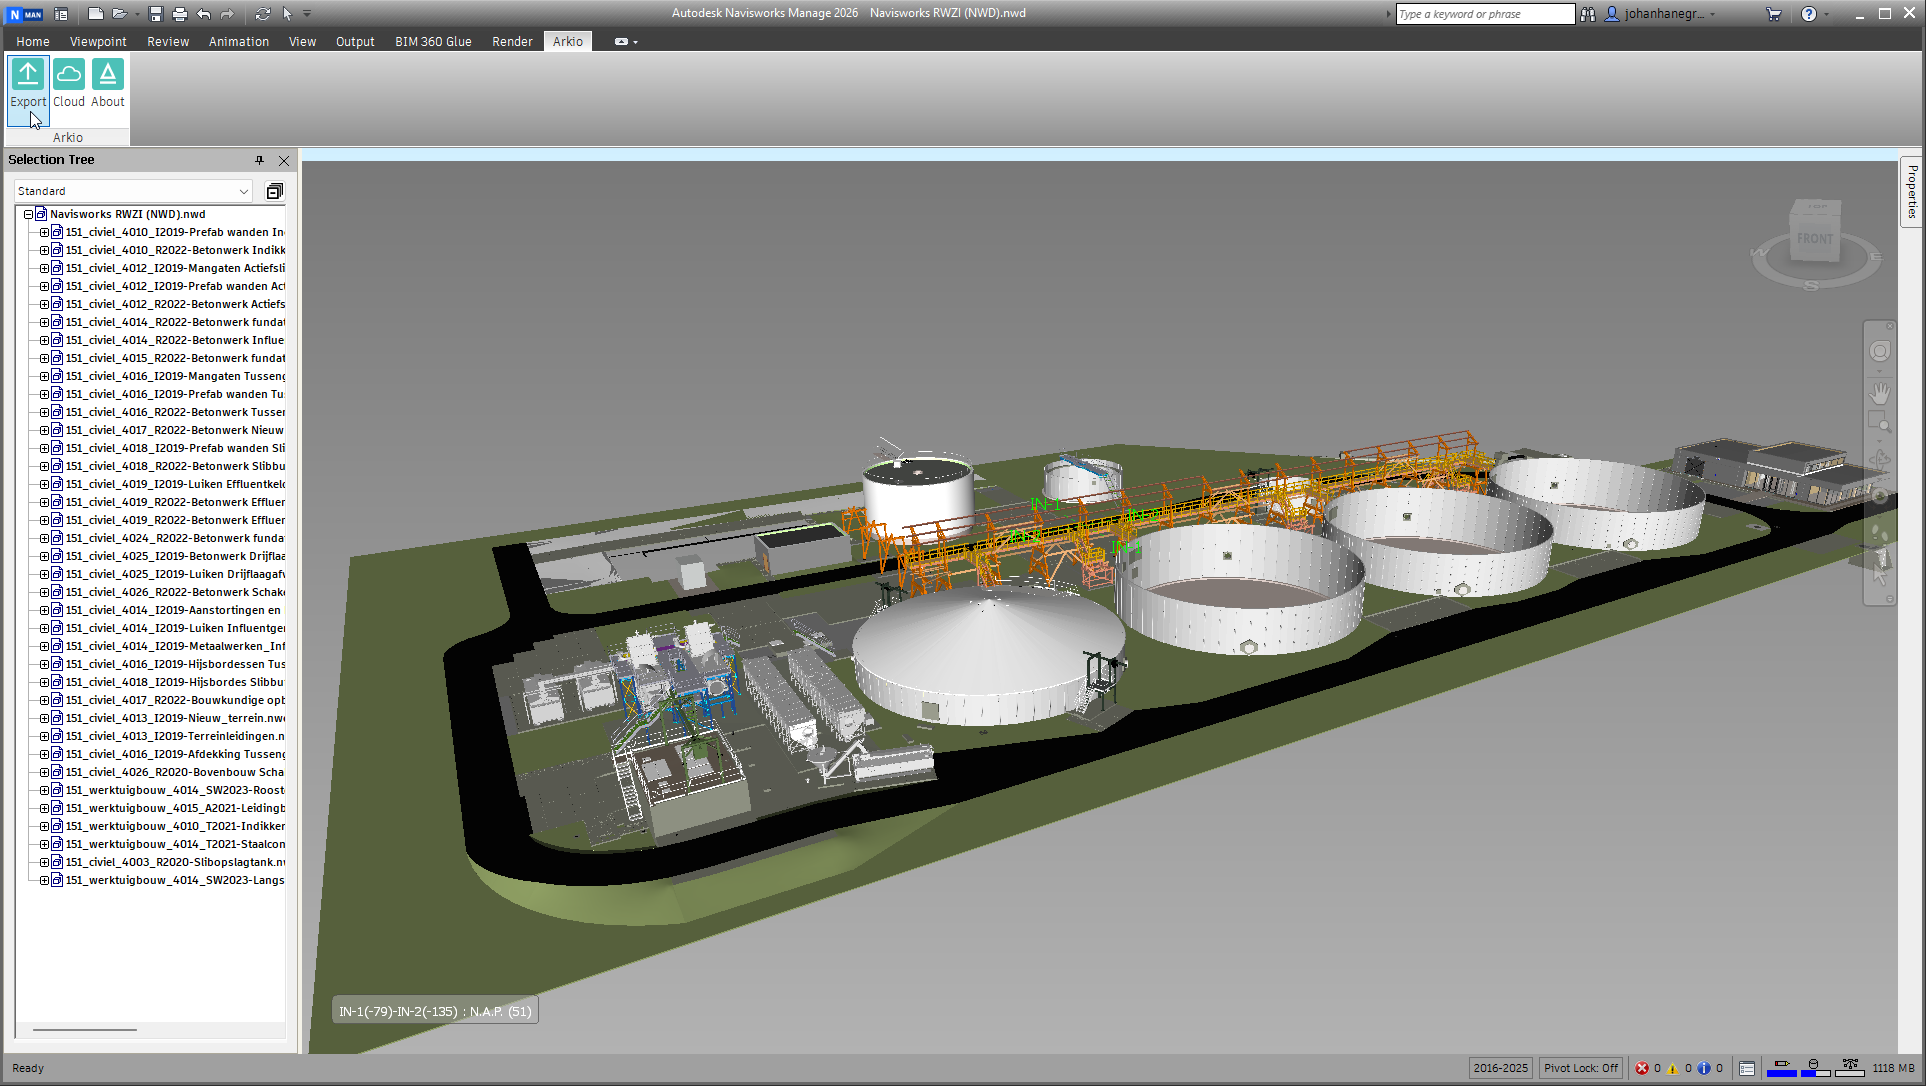Click the 2016-2025 status bar button

click(x=1500, y=1068)
